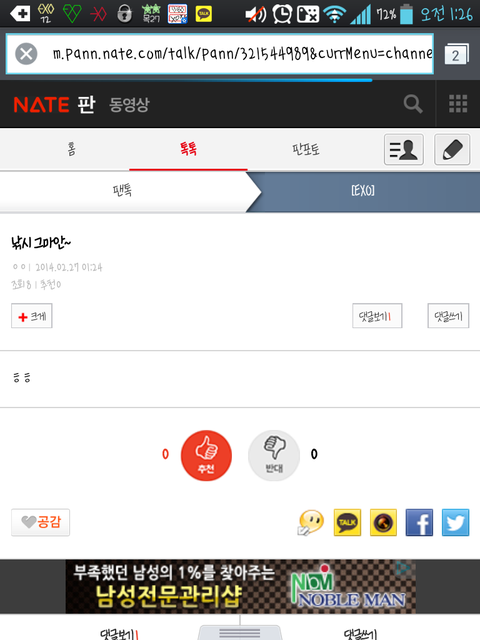Click the 댓글보기 button under the title
The image size is (480, 640).
(377, 316)
